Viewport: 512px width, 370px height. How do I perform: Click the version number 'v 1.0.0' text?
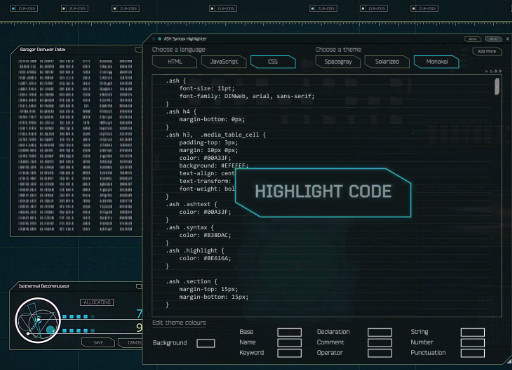tap(493, 71)
